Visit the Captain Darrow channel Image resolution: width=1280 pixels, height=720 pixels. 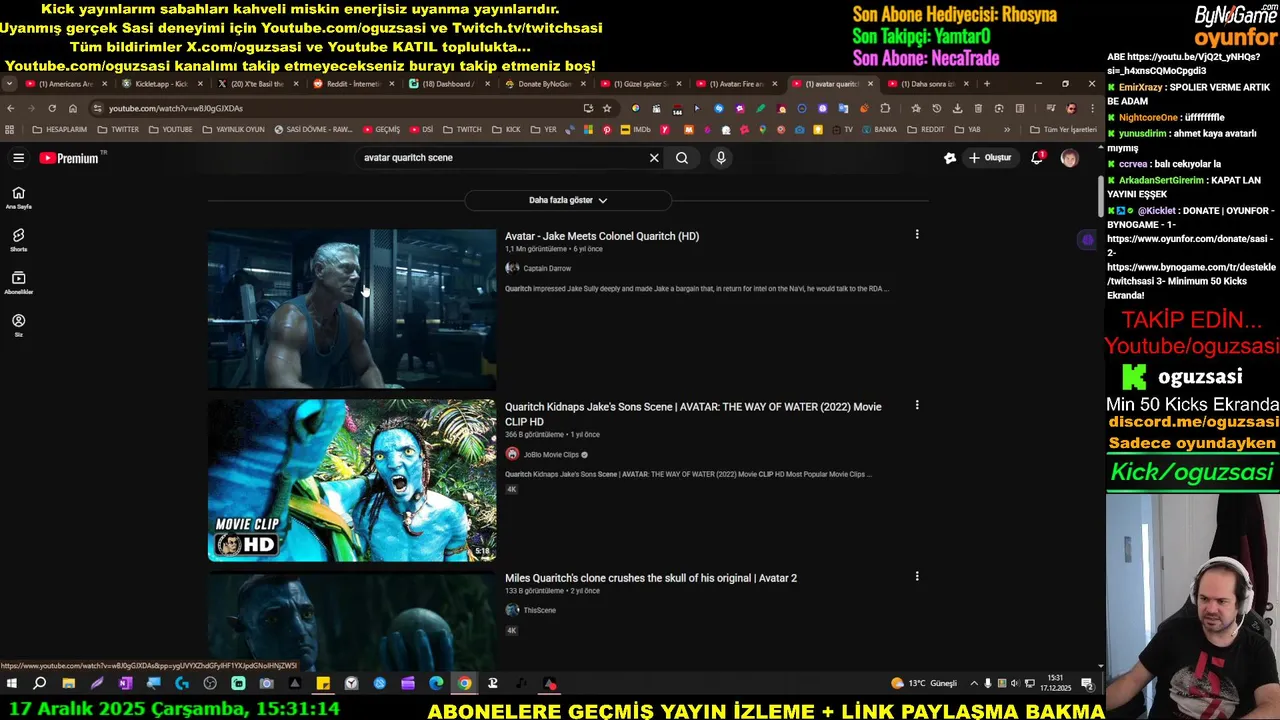coord(547,268)
